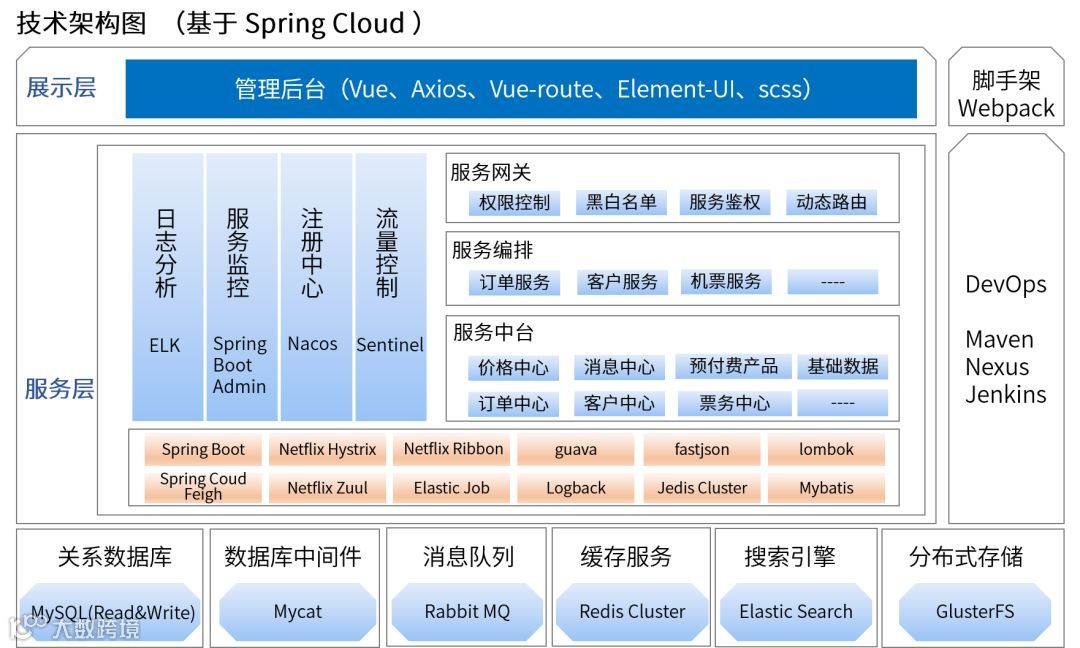Click the 动态路由 block
This screenshot has width=1080, height=648.
(831, 202)
